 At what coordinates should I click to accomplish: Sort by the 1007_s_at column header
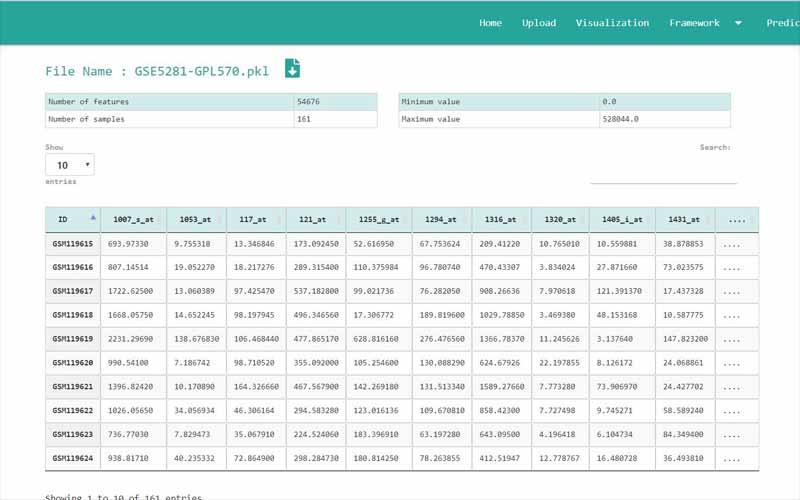point(133,220)
